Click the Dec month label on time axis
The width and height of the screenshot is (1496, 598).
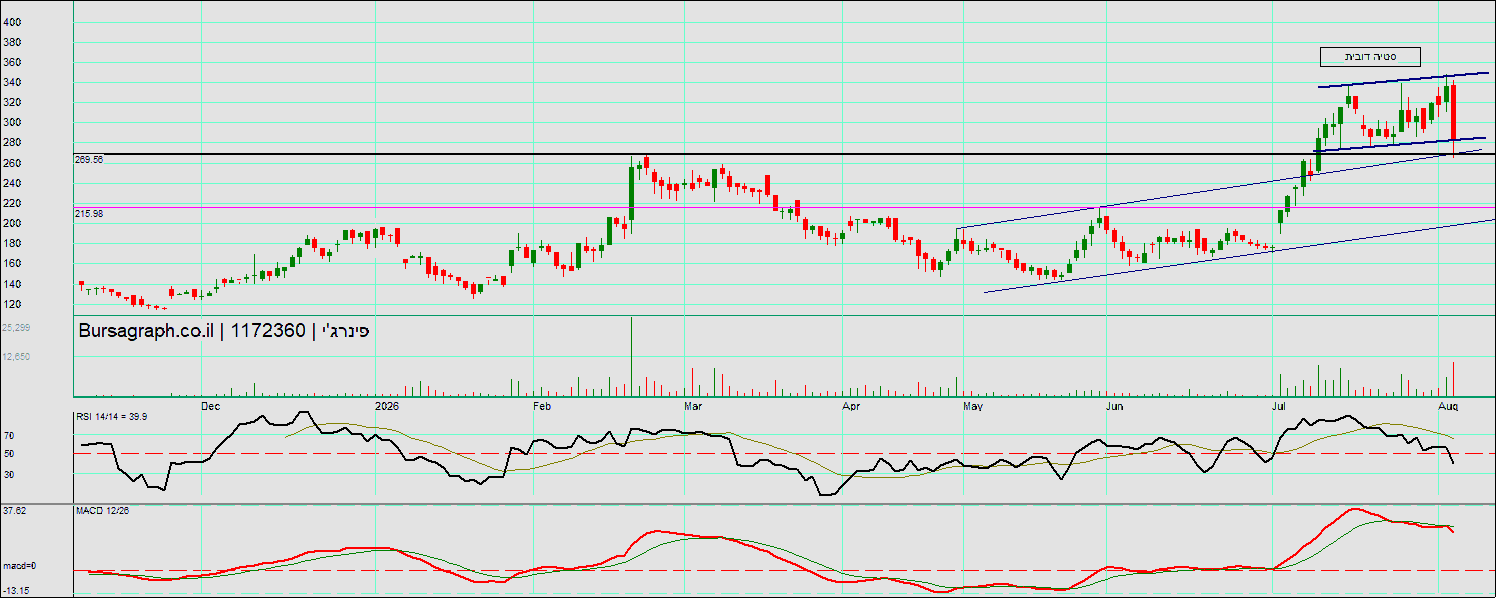pyautogui.click(x=210, y=407)
